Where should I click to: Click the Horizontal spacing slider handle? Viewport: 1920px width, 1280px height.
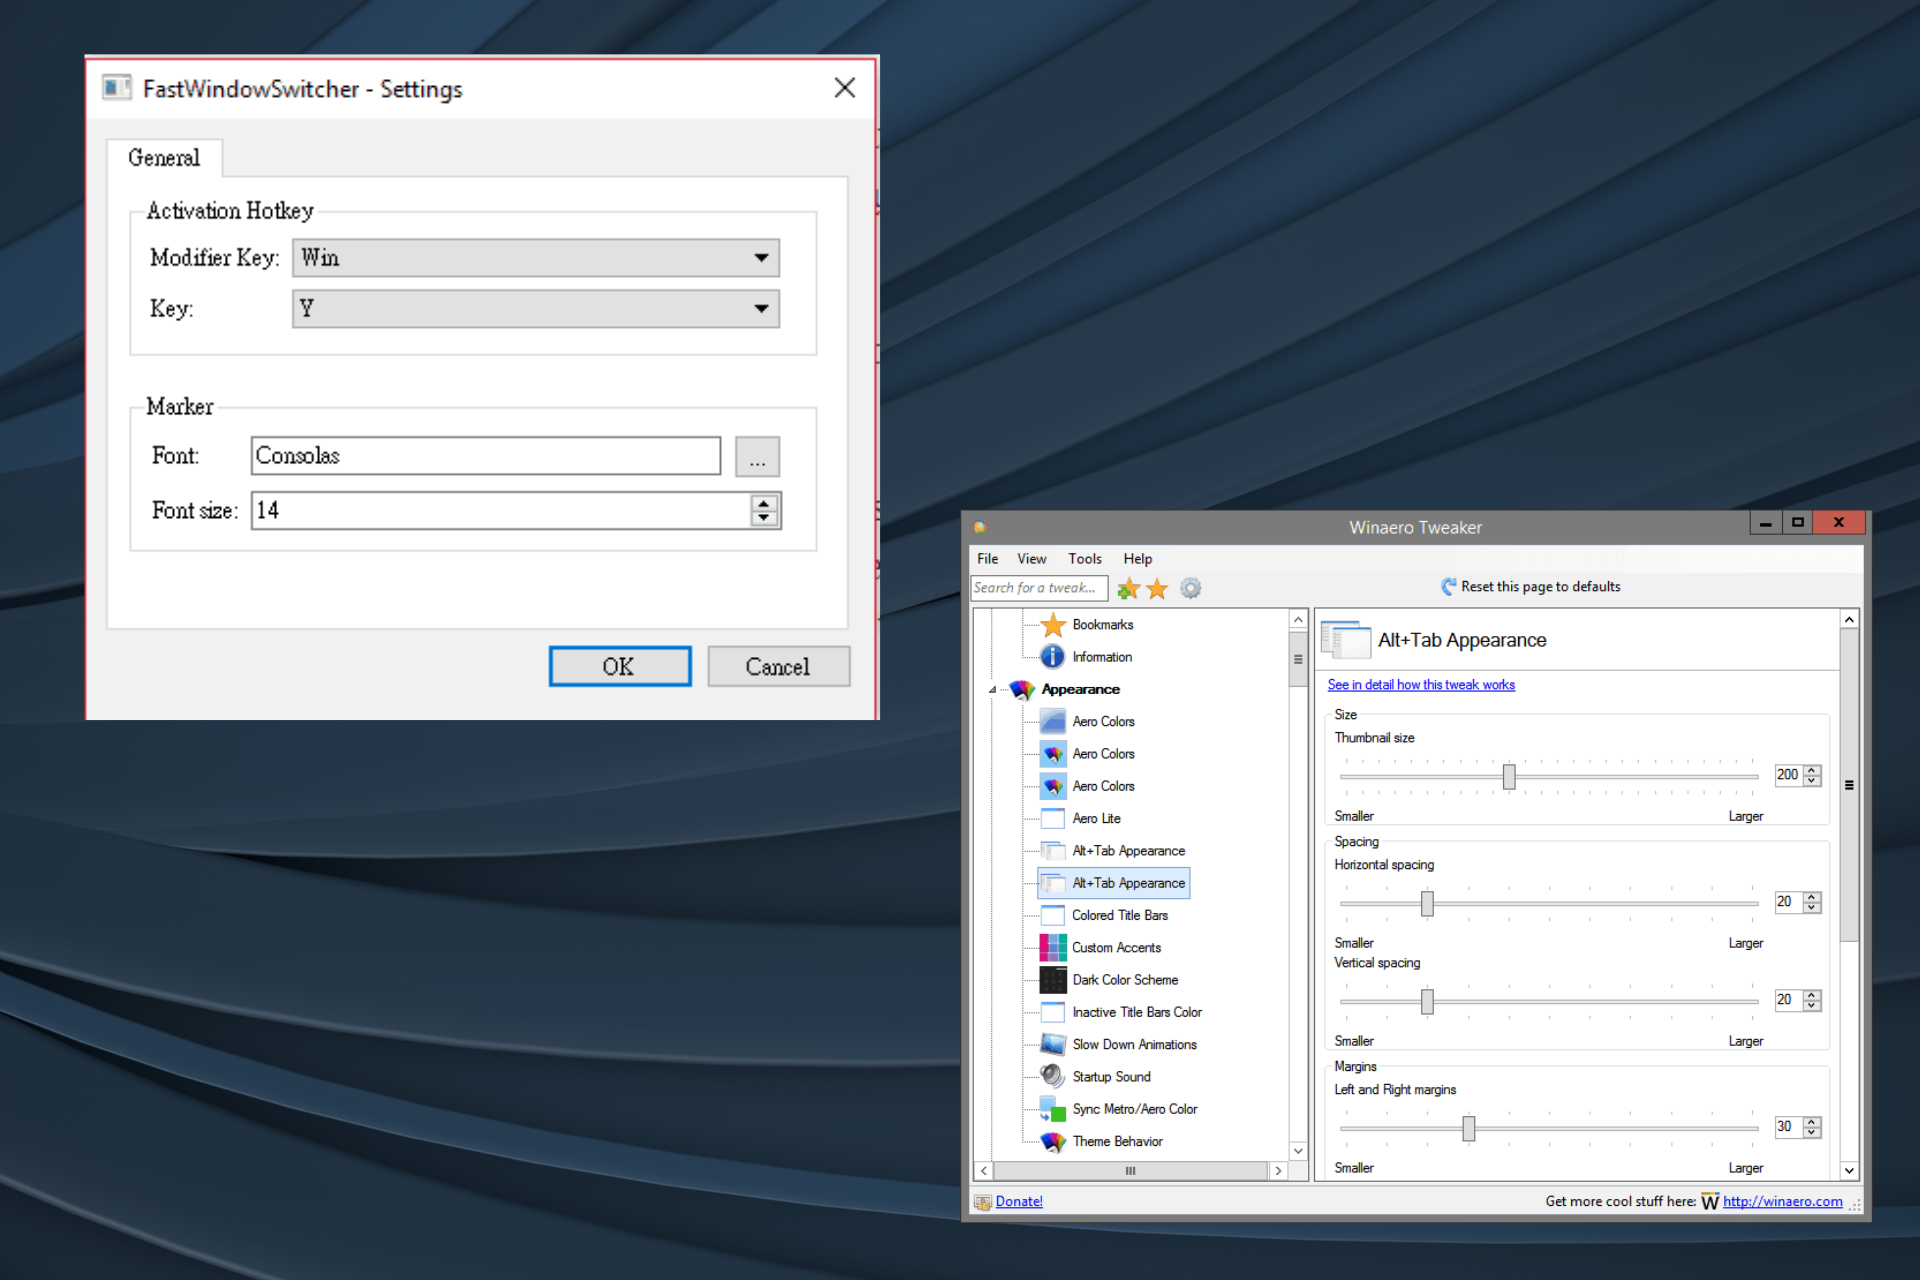[1427, 904]
